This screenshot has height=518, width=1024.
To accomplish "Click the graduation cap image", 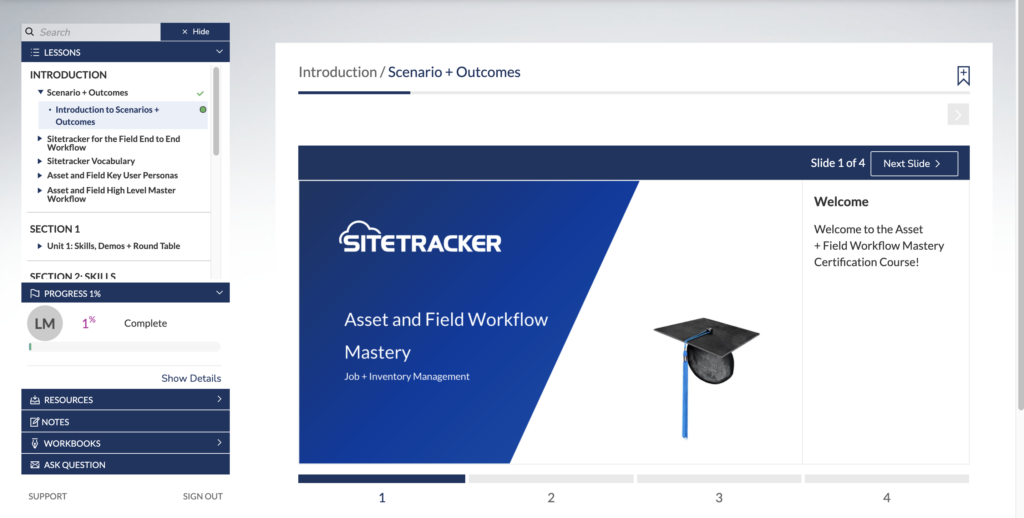I will pos(706,377).
